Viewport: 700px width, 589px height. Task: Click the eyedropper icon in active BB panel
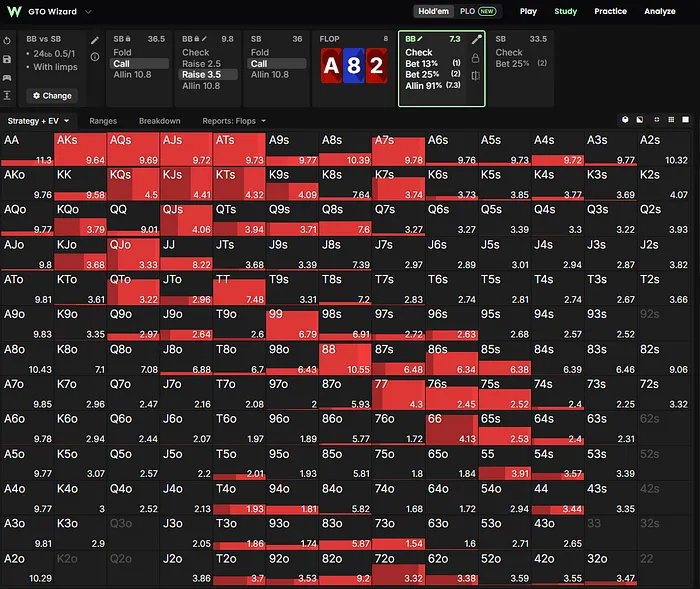(476, 40)
